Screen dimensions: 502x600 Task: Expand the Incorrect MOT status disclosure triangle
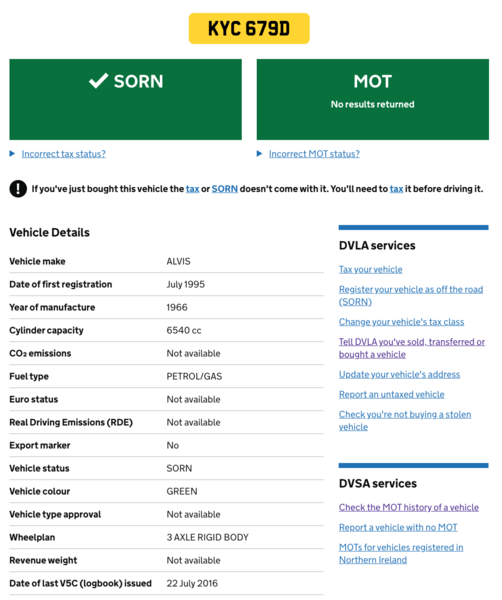[259, 153]
